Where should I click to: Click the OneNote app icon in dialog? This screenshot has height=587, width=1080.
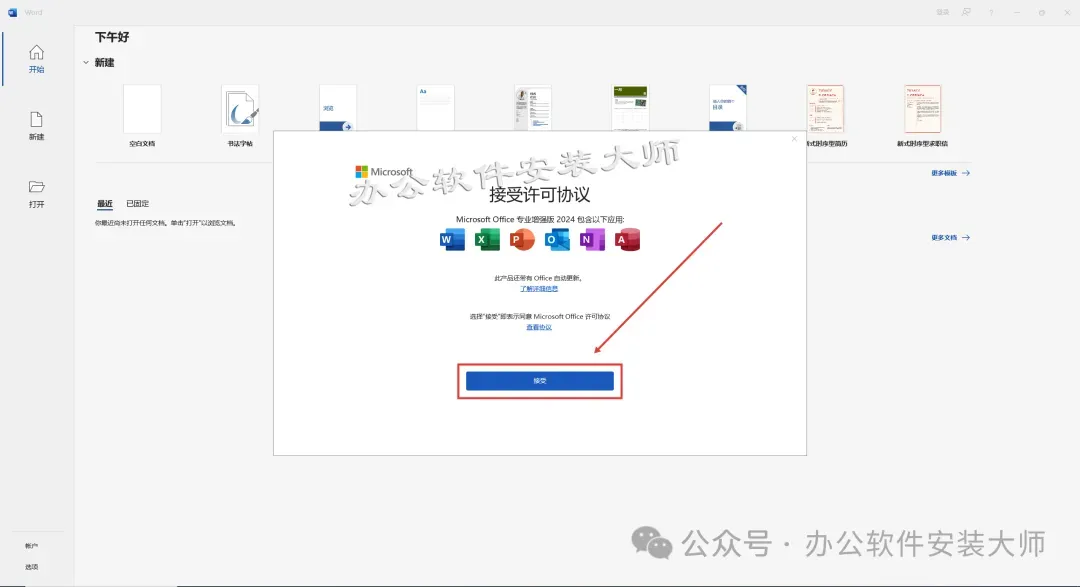[592, 240]
